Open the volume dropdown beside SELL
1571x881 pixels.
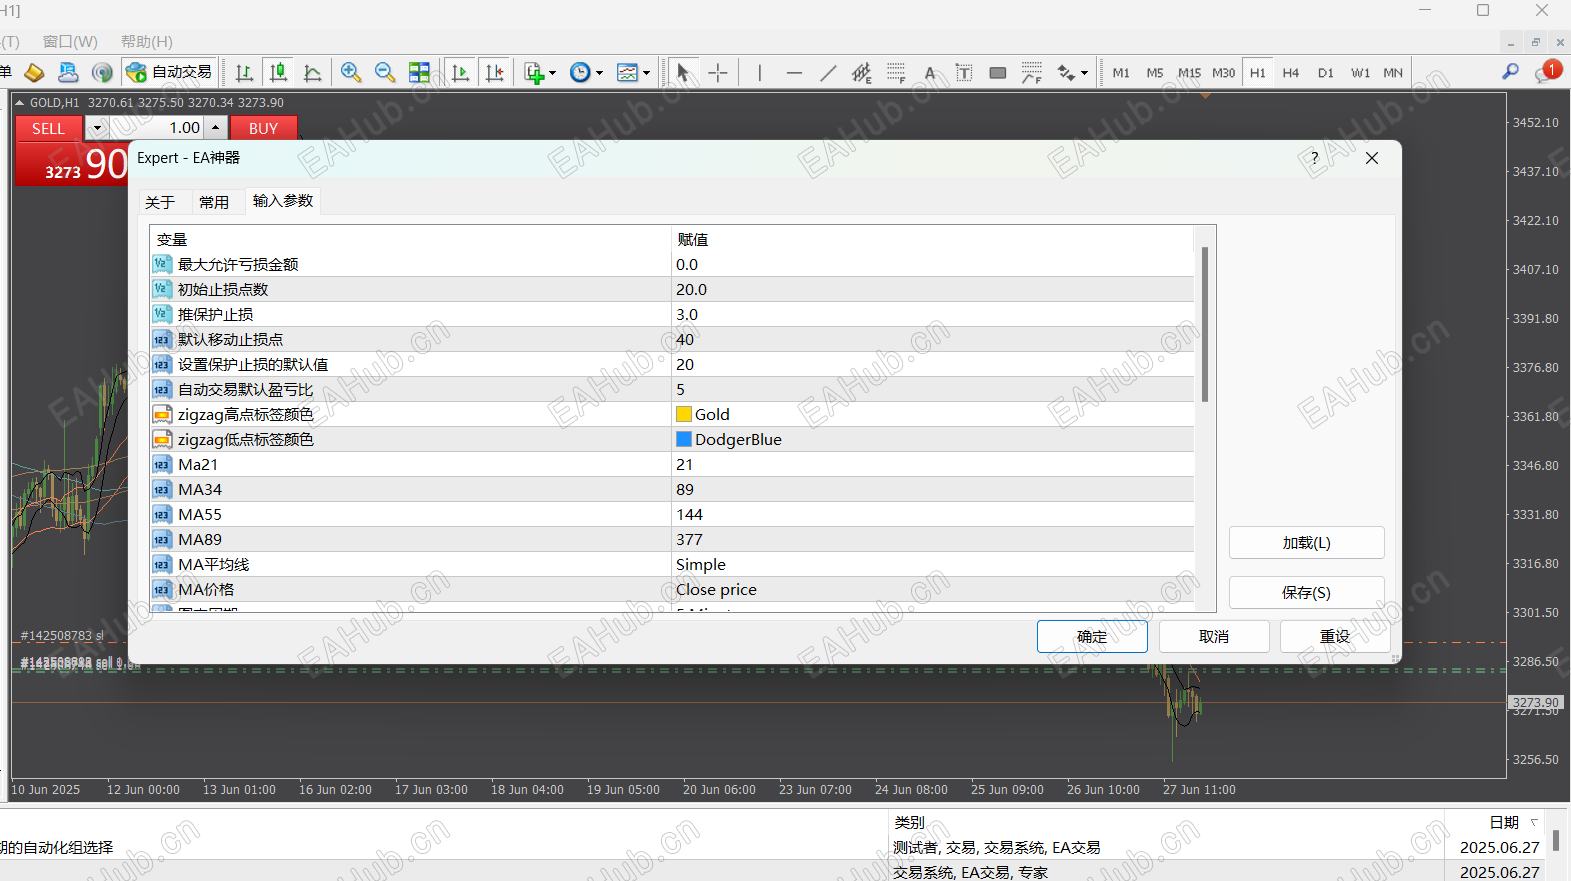pos(97,128)
